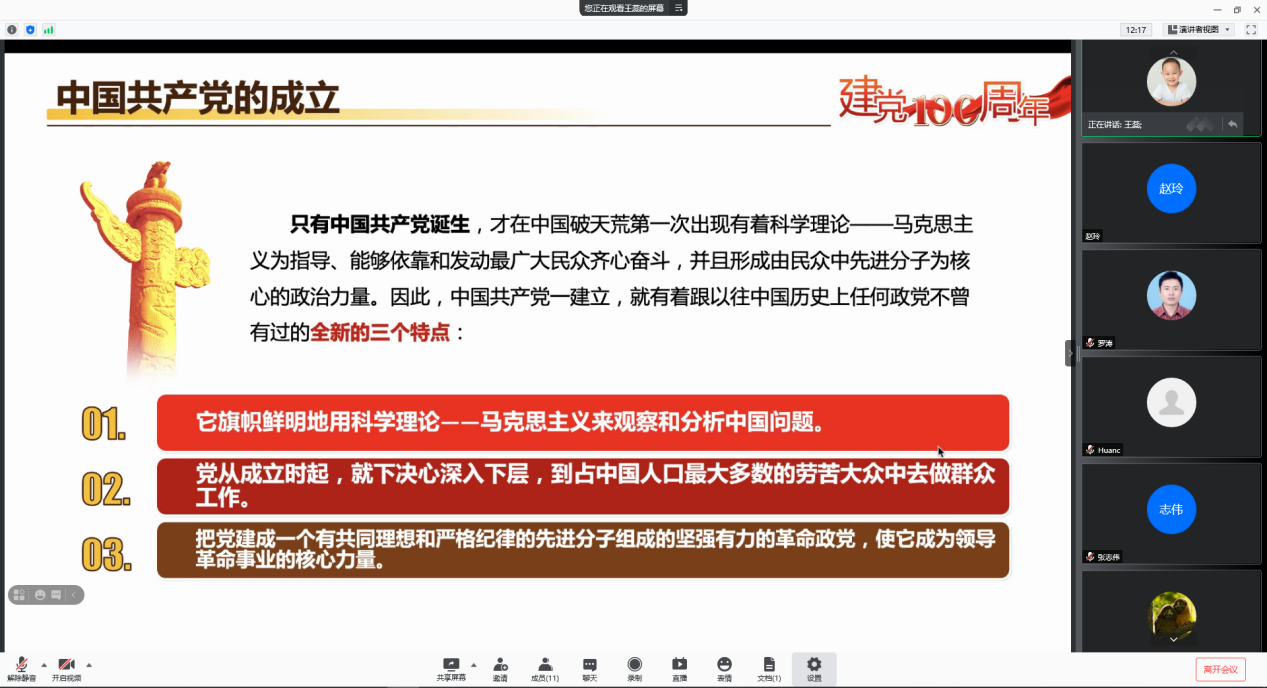Click the 离开会议 leave meeting button
Screen dimensions: 1267x688
tap(1220, 669)
